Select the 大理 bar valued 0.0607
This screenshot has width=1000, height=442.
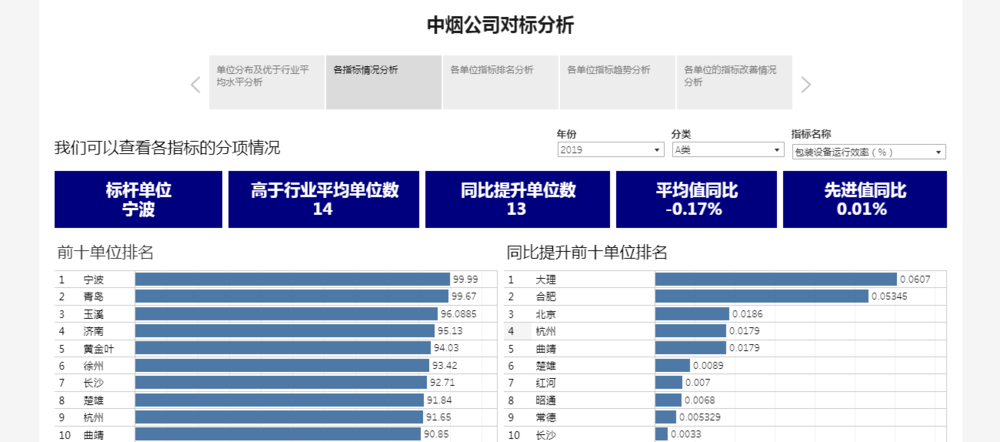tap(775, 280)
